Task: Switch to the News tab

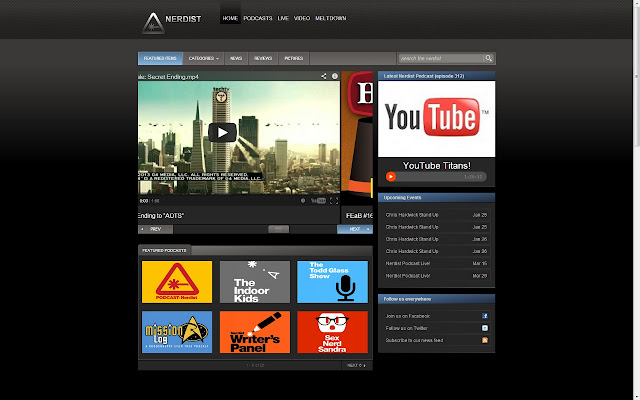Action: [x=236, y=58]
